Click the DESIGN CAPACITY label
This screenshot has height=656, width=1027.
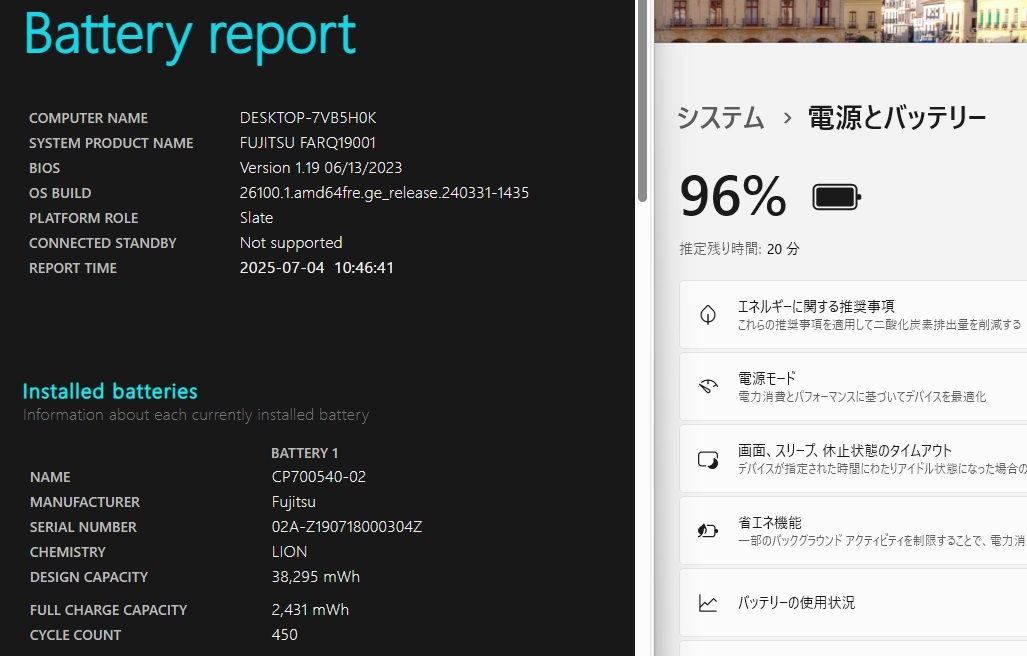point(89,577)
